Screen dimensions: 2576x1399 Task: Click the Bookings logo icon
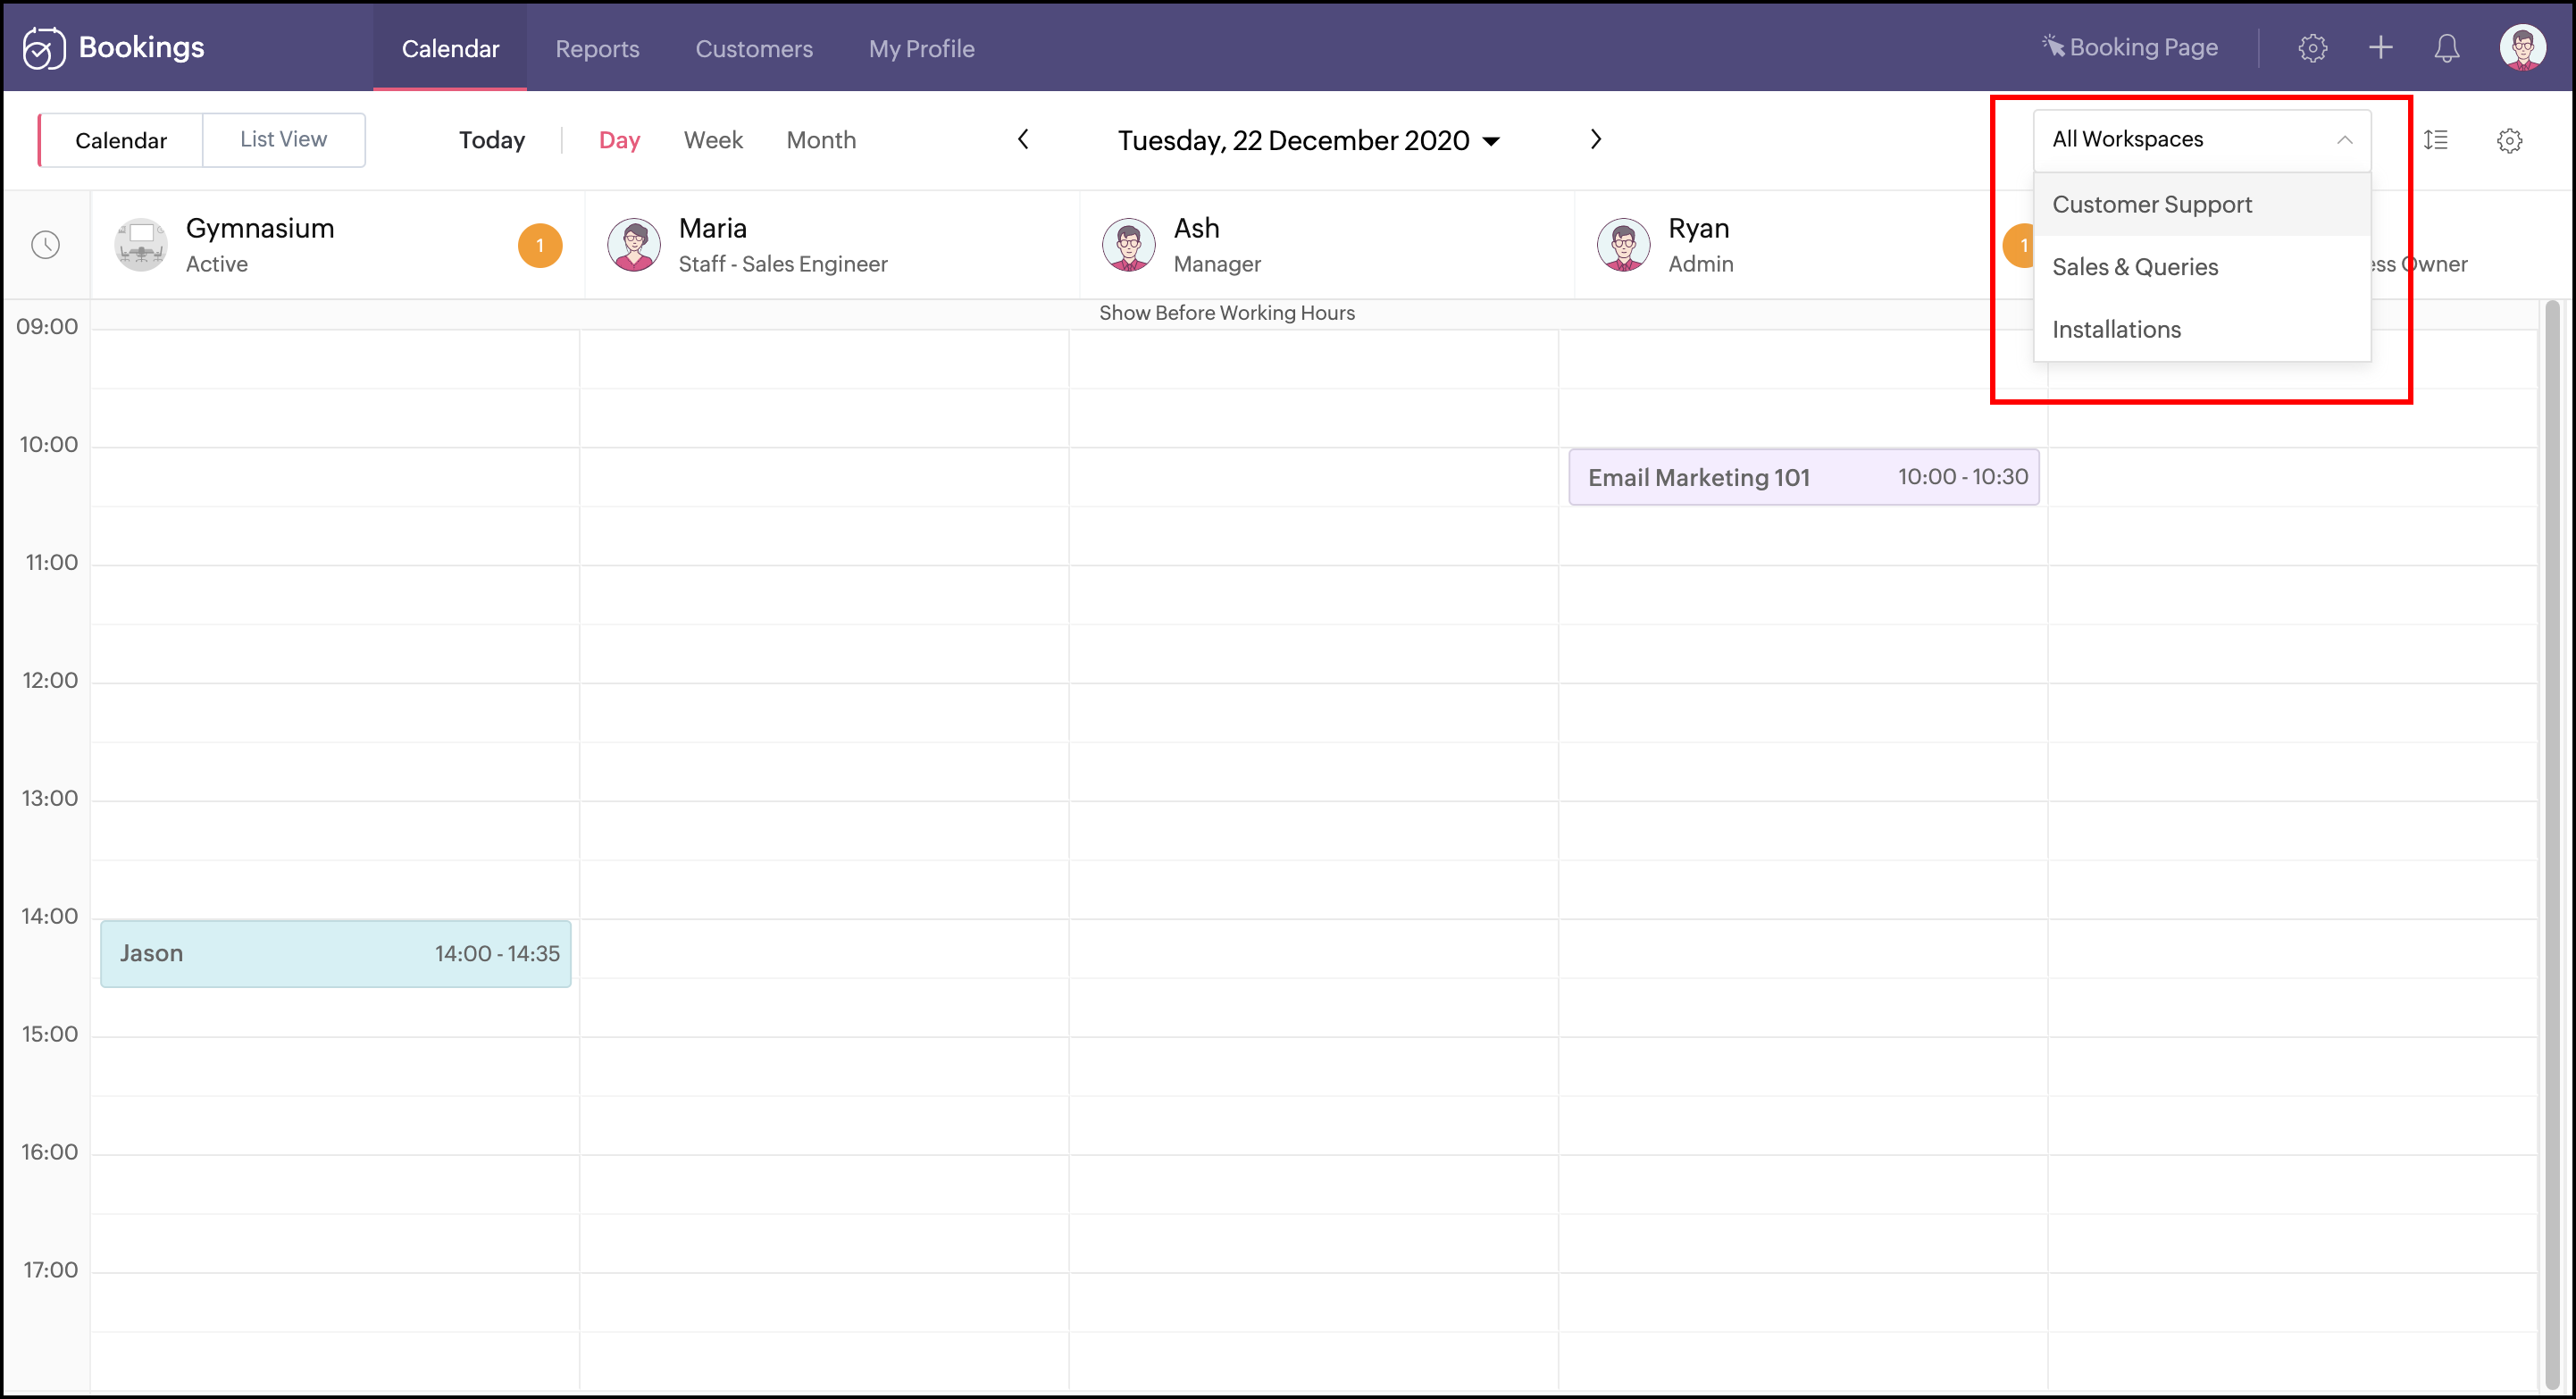pos(44,48)
